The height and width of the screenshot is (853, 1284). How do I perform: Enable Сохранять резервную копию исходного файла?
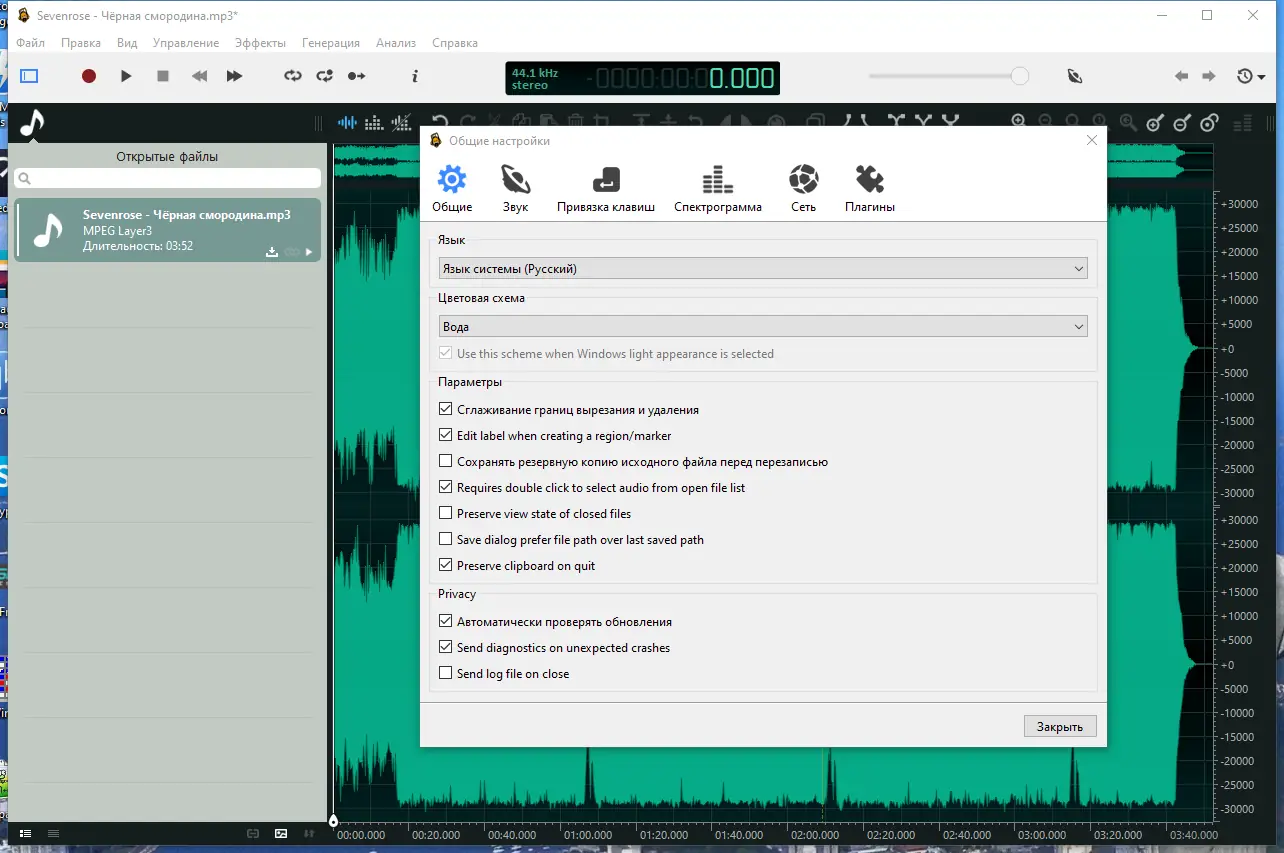point(446,462)
